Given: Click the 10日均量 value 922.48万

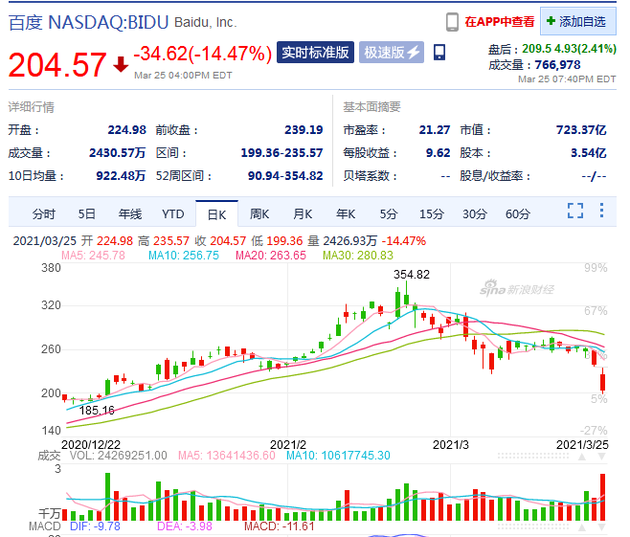Looking at the screenshot, I should coord(121,176).
